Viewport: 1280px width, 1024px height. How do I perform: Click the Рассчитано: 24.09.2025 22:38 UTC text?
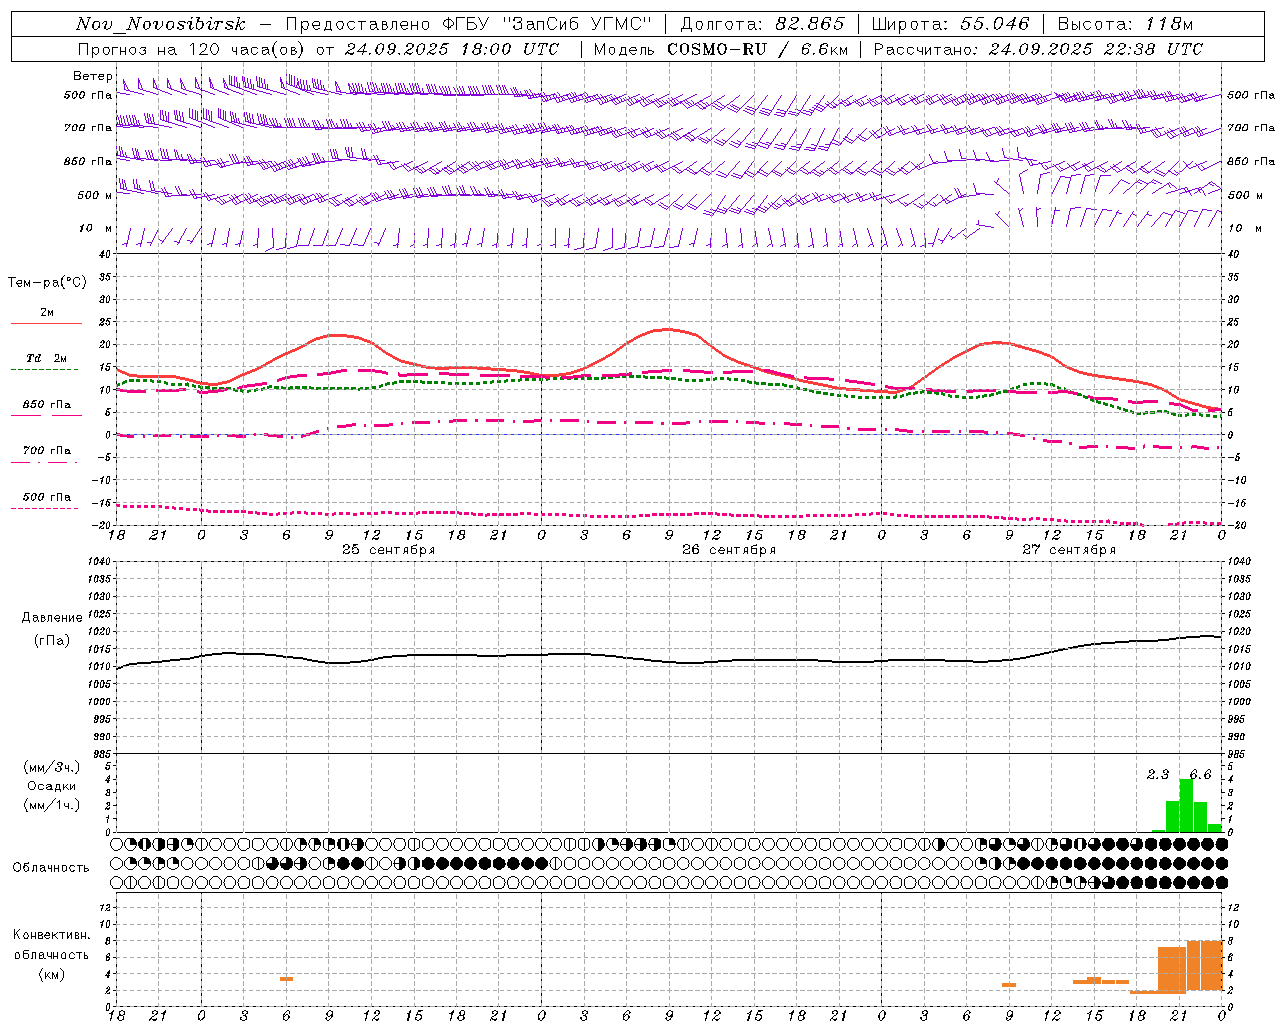coord(1038,49)
